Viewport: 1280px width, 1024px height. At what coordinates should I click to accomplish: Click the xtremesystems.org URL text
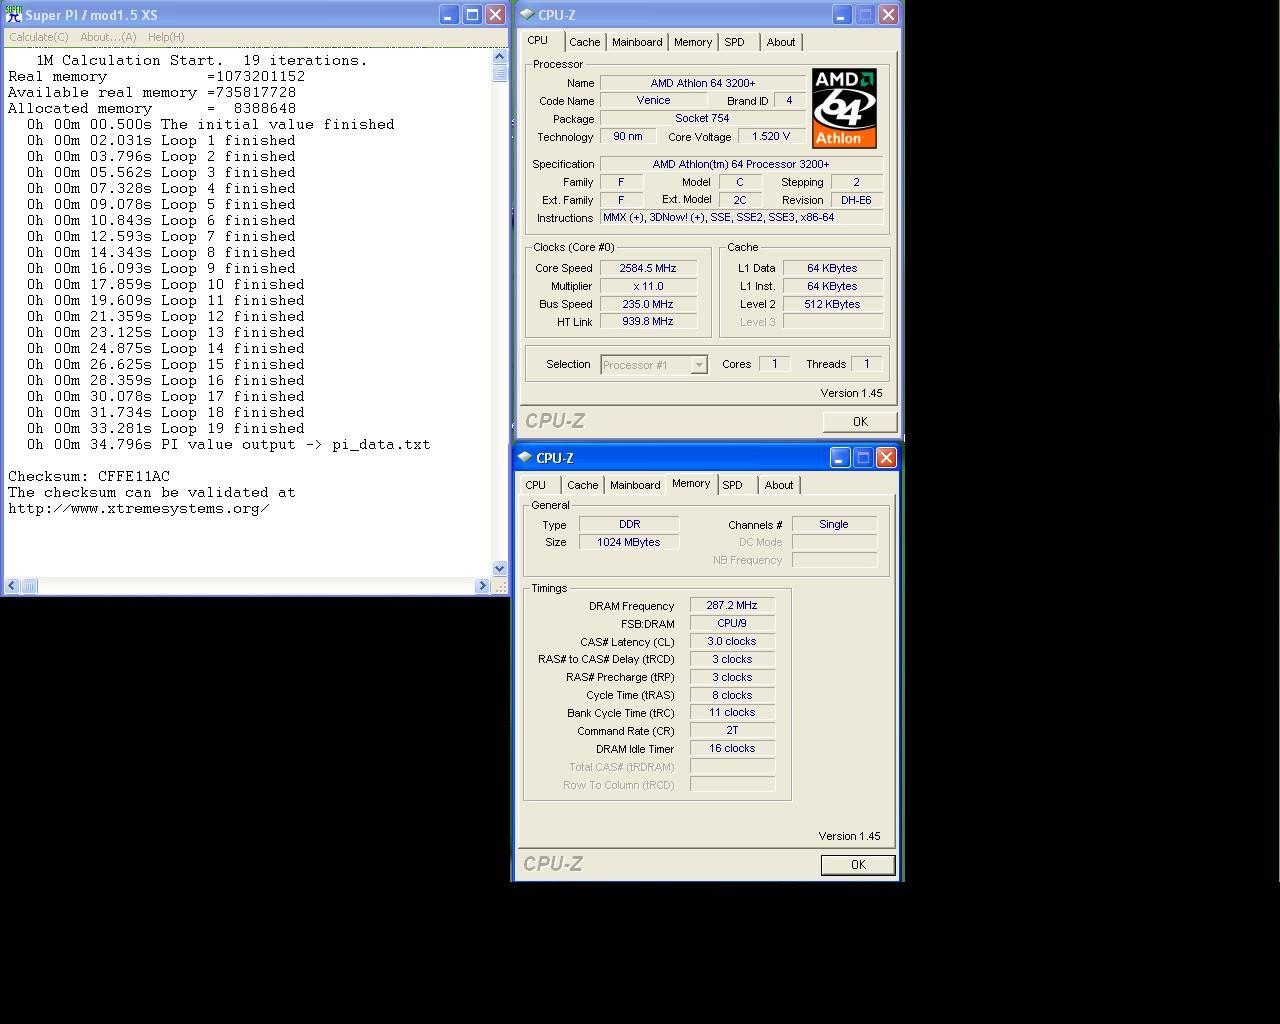pos(139,508)
